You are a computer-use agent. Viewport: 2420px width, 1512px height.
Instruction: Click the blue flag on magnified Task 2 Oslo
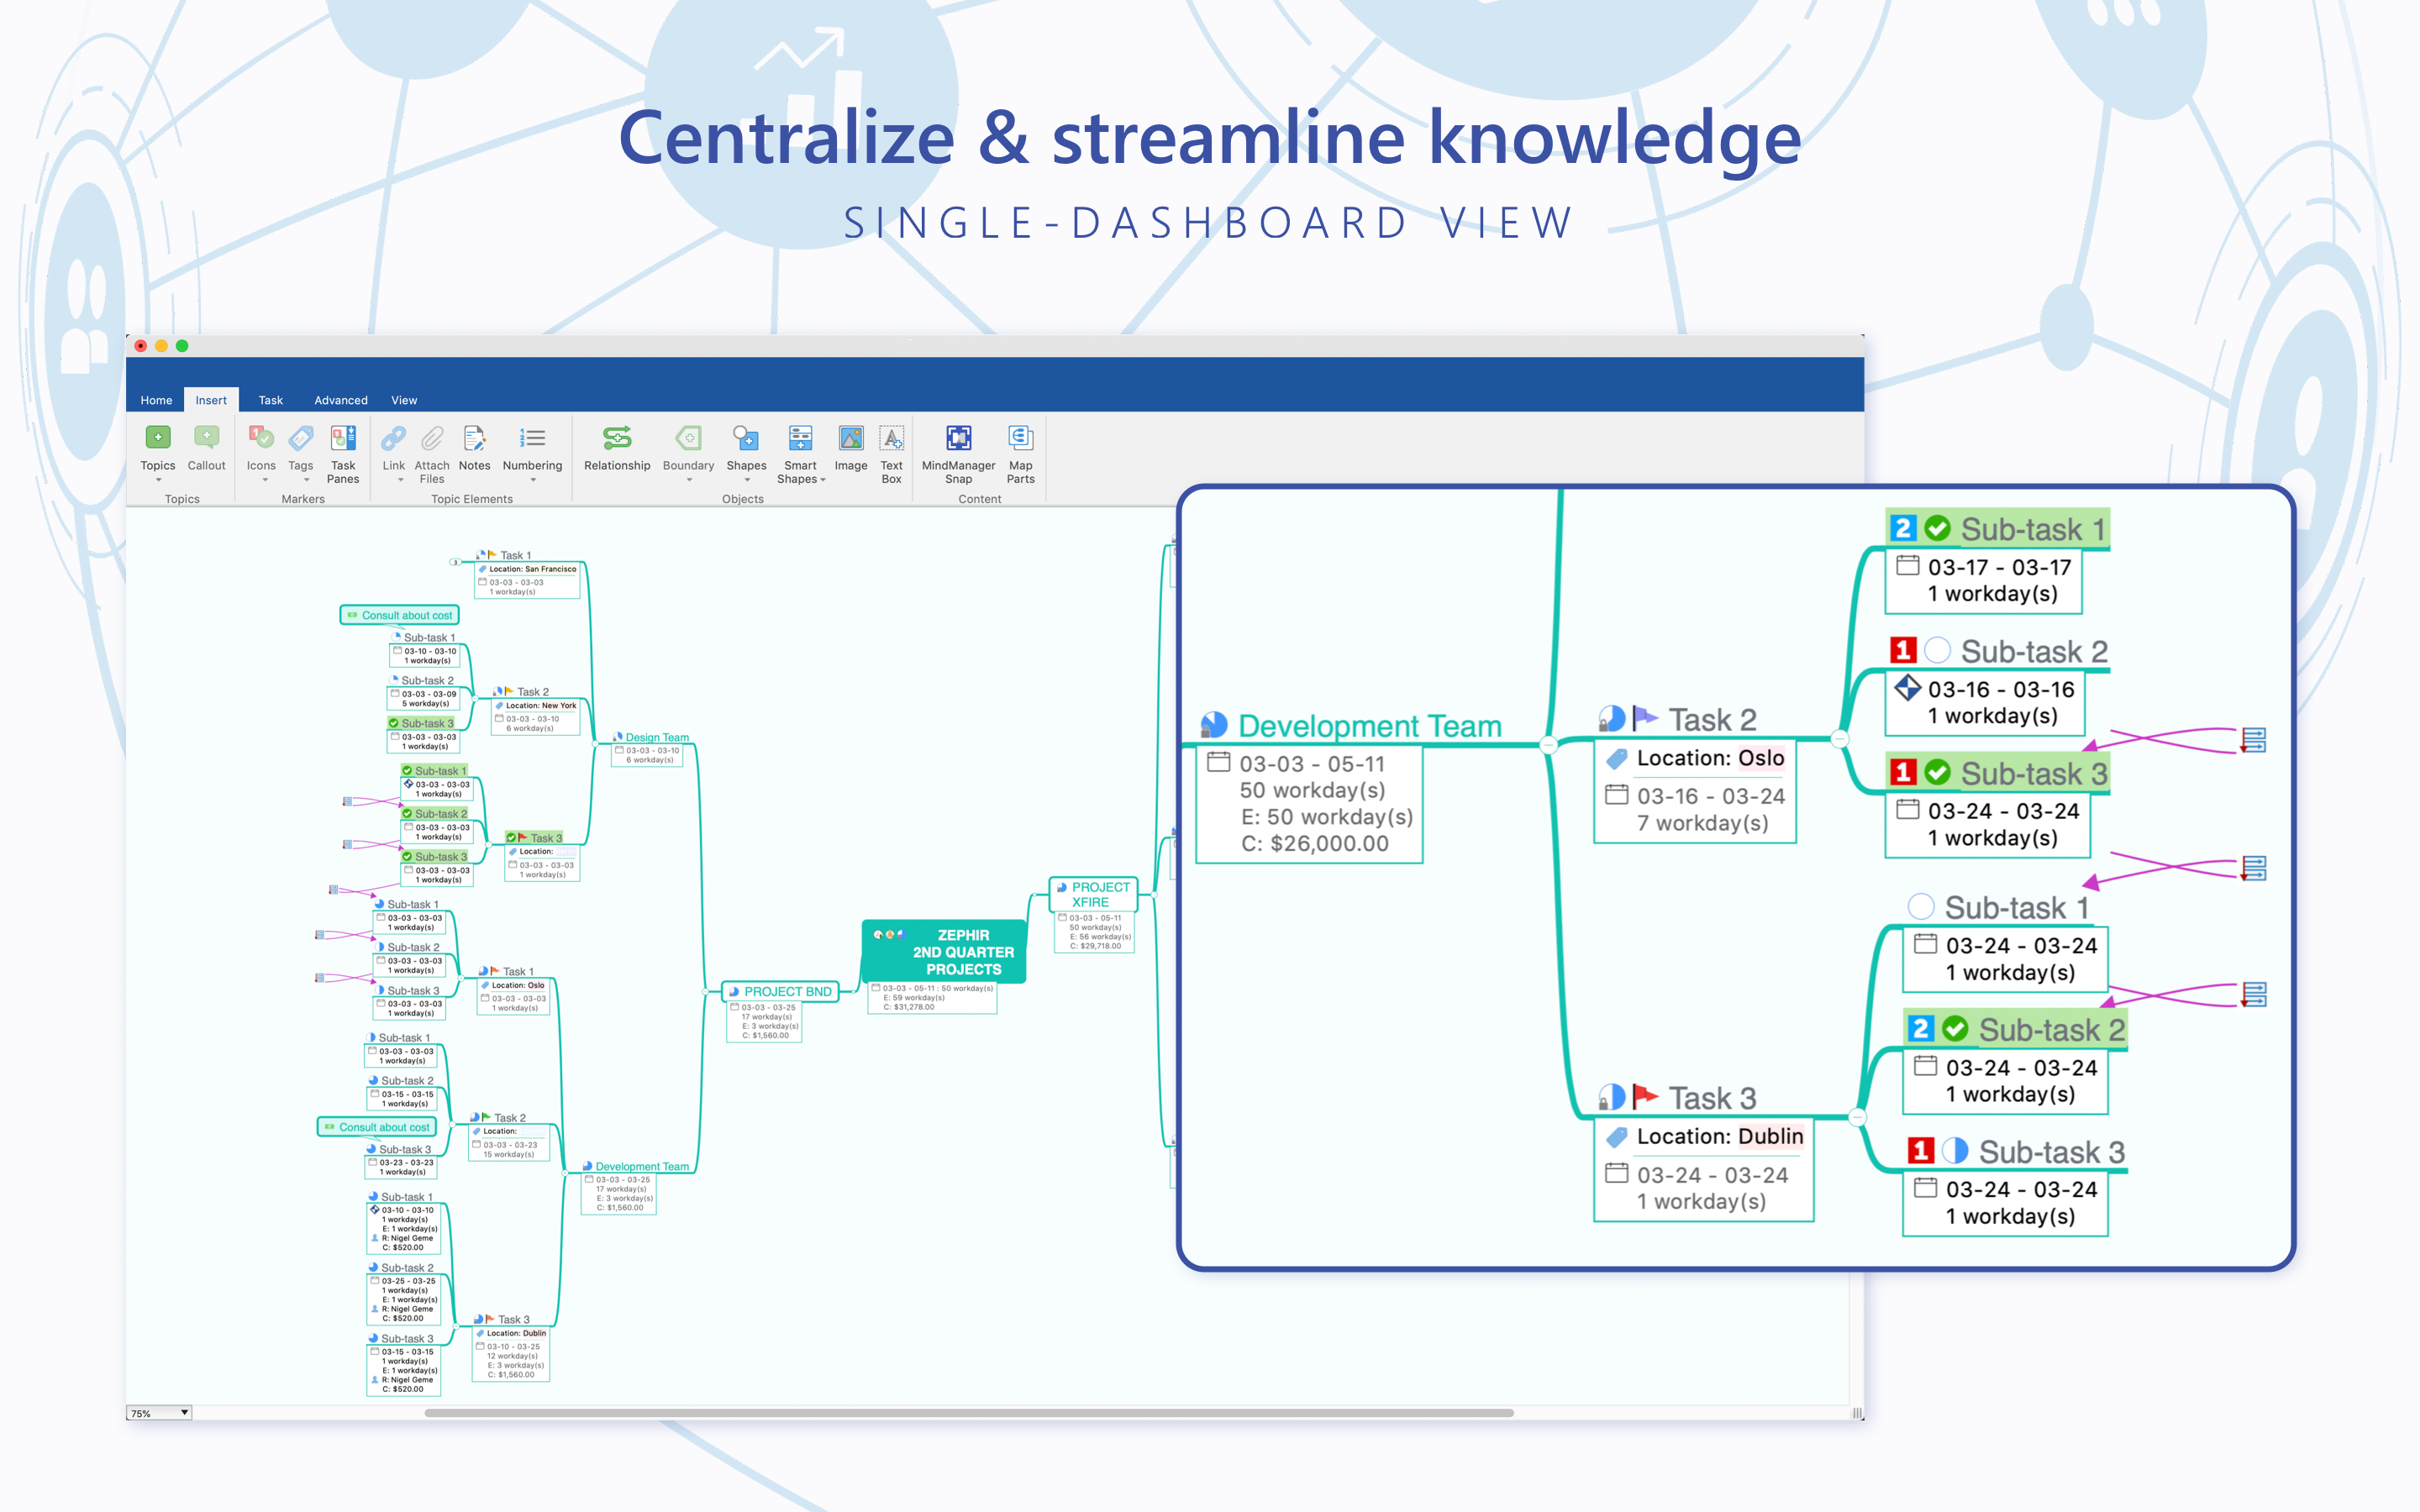tap(1645, 719)
